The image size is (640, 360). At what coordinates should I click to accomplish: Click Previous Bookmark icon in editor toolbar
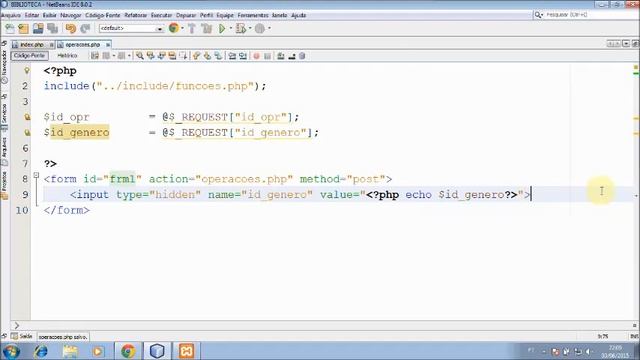[x=196, y=56]
